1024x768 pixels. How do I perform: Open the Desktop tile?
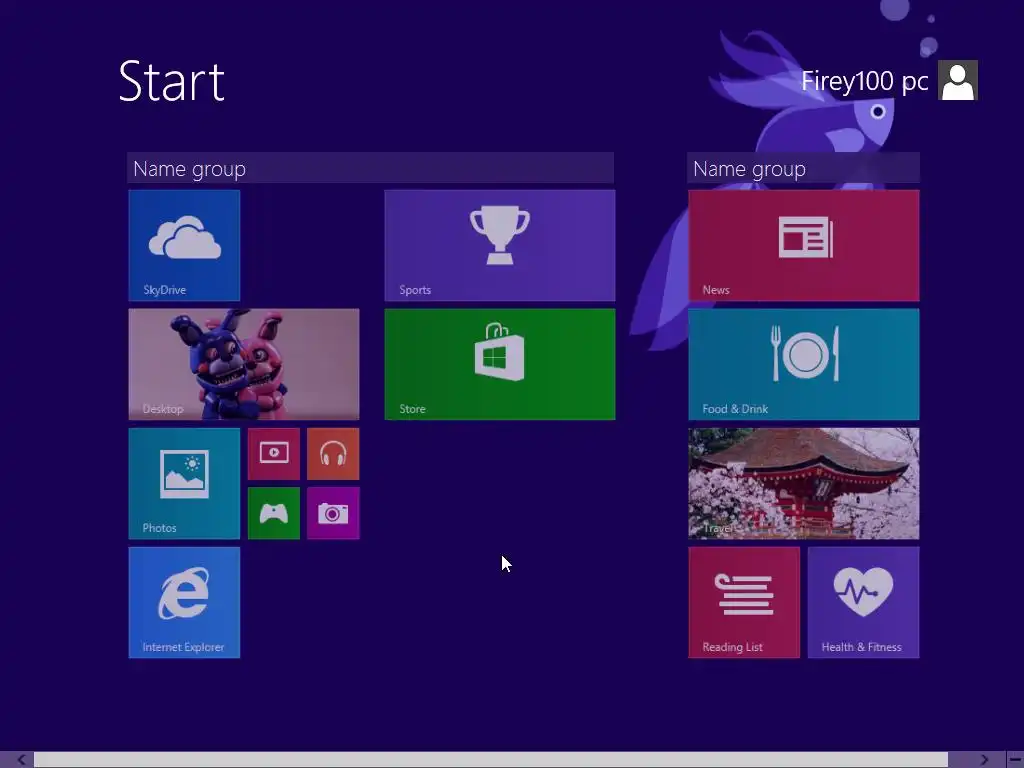(x=244, y=364)
